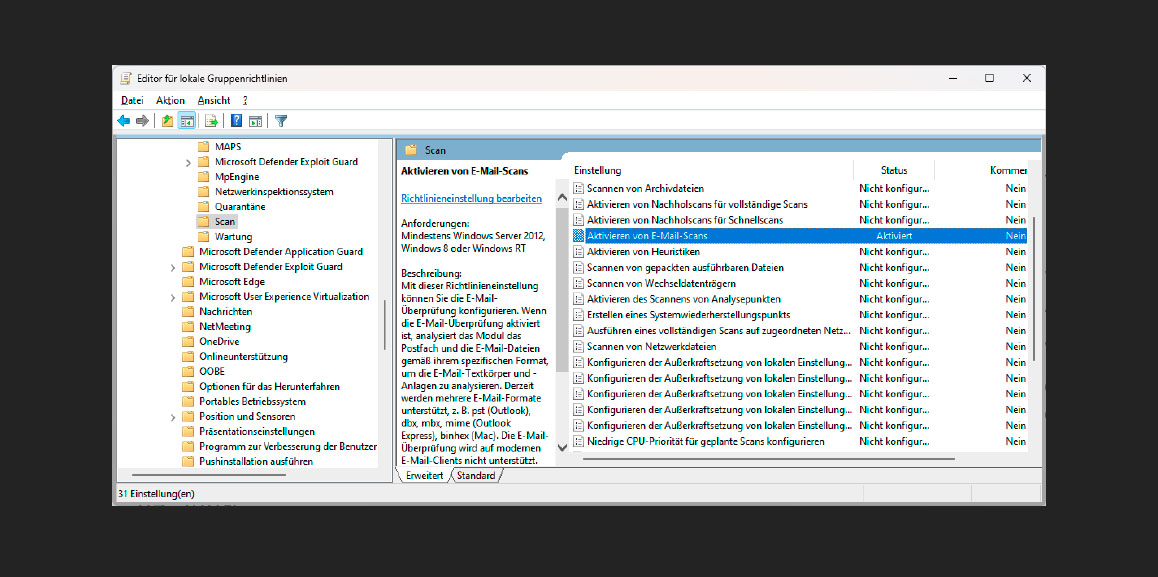Open Richtlinieneinstellung bearbeiten link

pyautogui.click(x=470, y=198)
